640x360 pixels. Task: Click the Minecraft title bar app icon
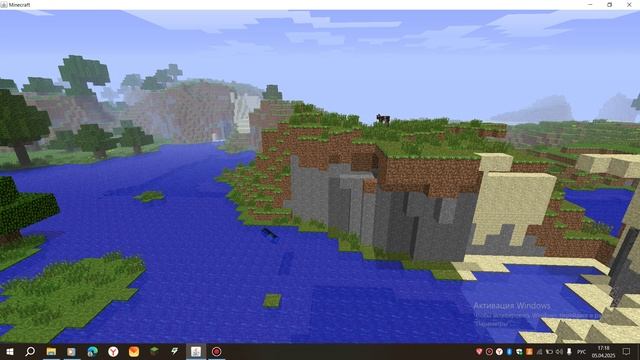tap(4, 4)
